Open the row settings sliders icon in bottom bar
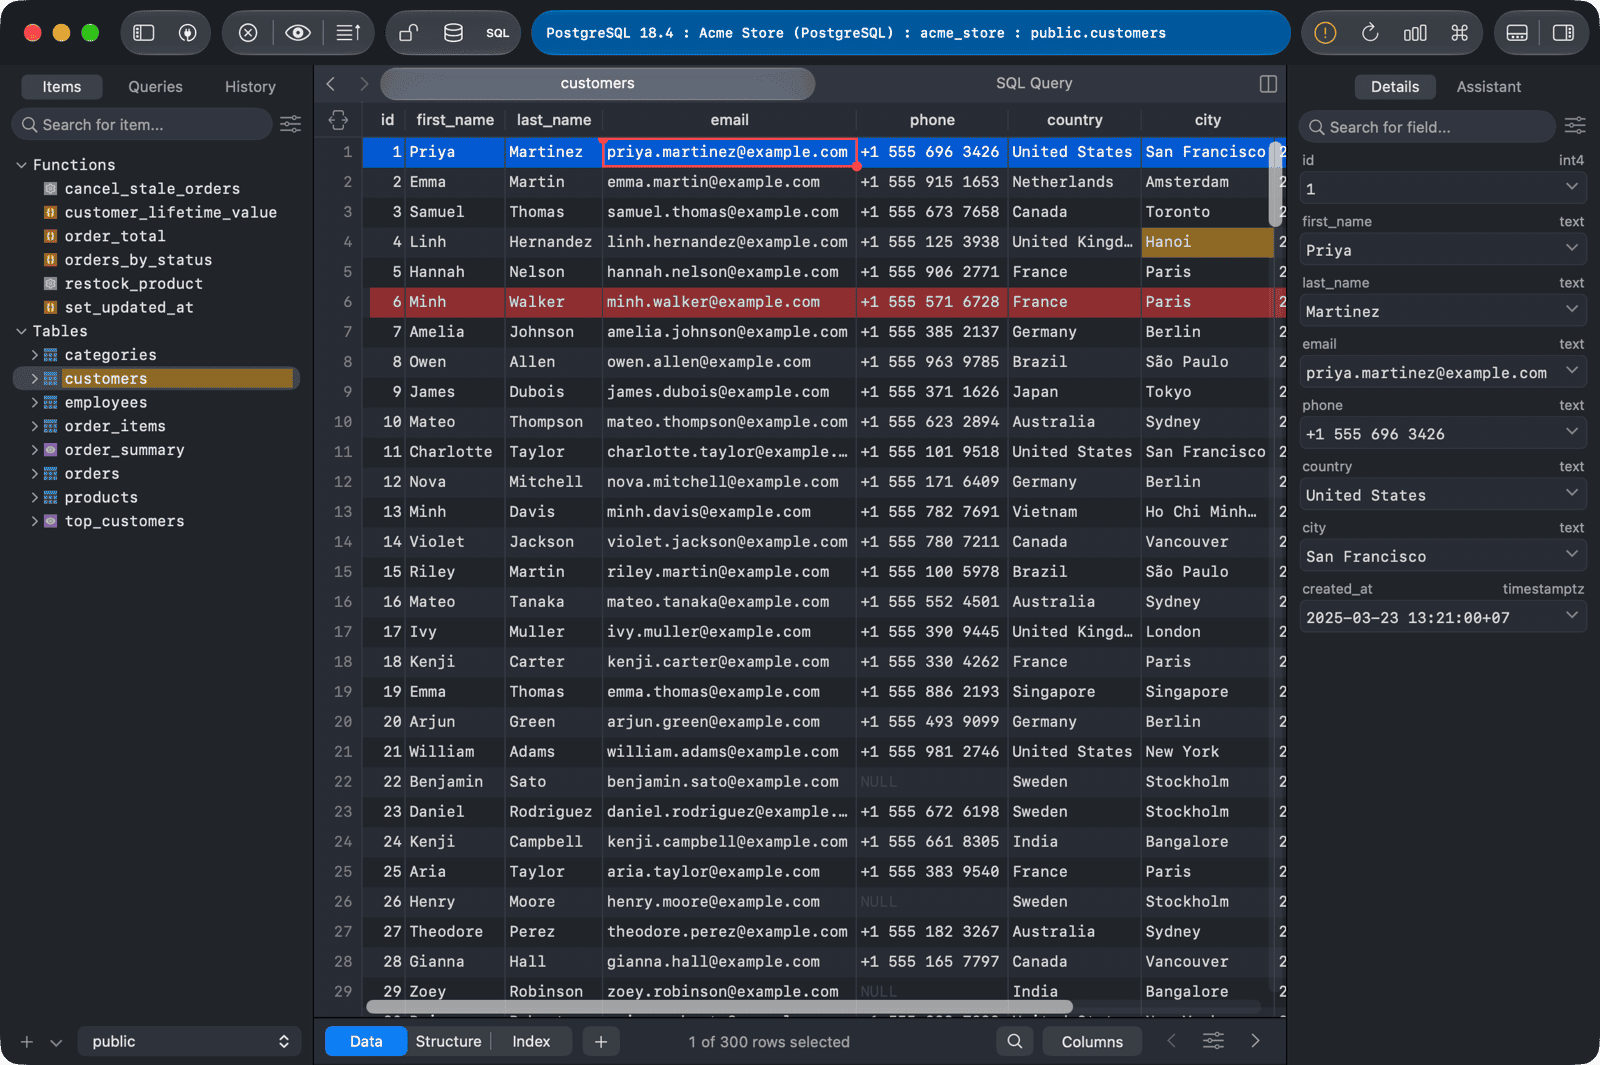Image resolution: width=1600 pixels, height=1065 pixels. (1213, 1041)
